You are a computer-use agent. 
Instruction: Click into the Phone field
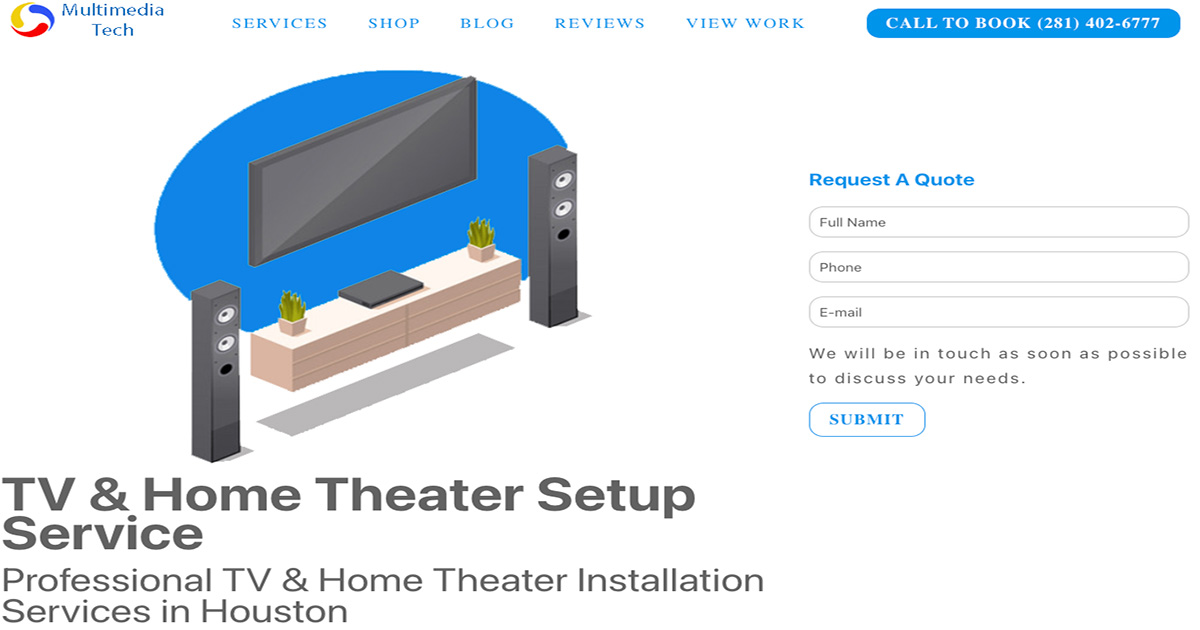[x=998, y=267]
